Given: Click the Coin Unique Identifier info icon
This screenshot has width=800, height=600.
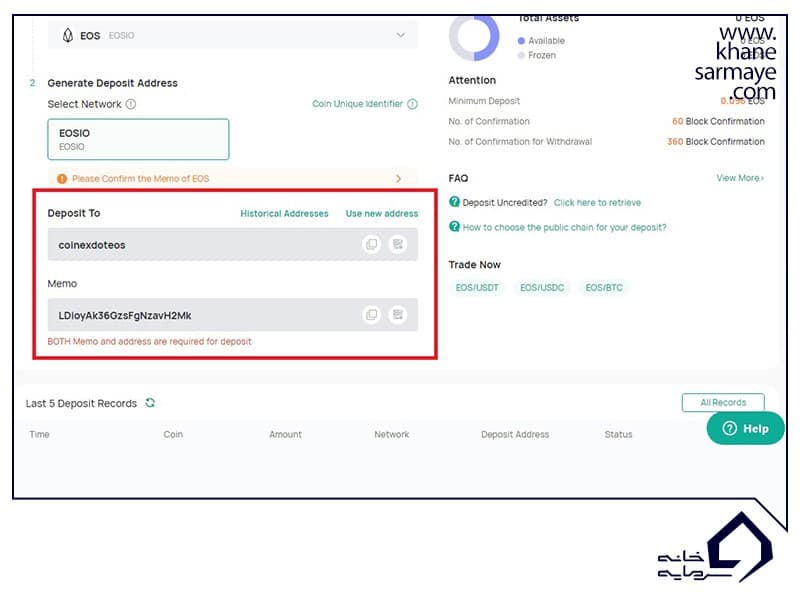Looking at the screenshot, I should (x=412, y=104).
